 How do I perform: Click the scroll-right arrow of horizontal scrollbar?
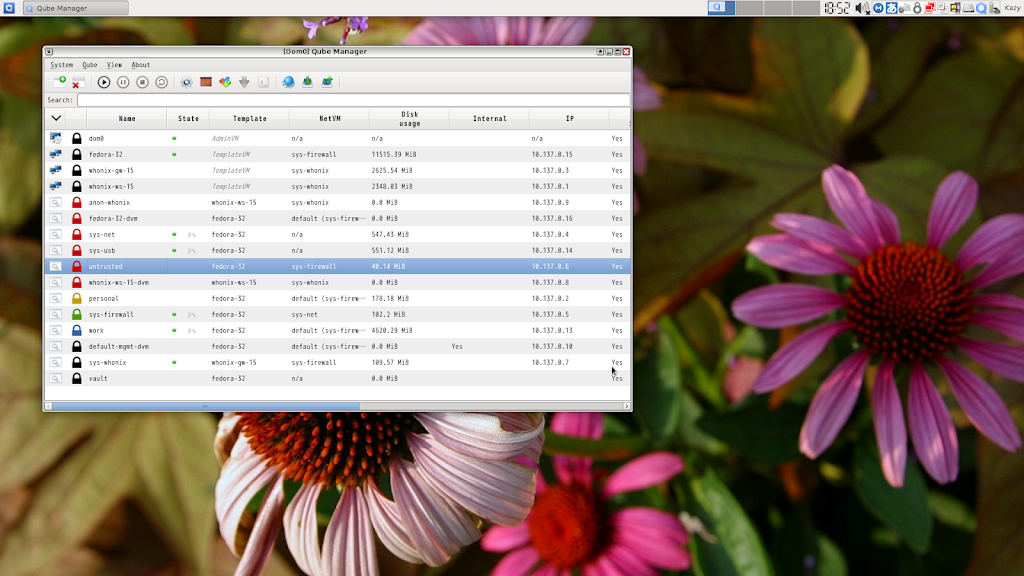pyautogui.click(x=626, y=406)
